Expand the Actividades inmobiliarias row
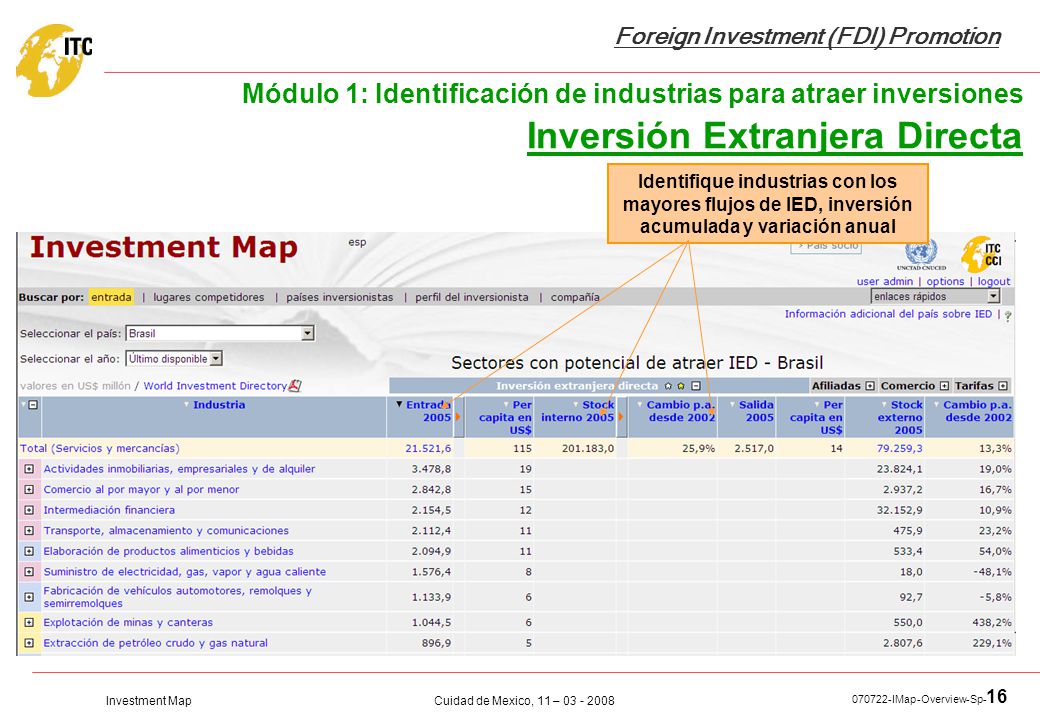The height and width of the screenshot is (720, 1040). coord(29,469)
